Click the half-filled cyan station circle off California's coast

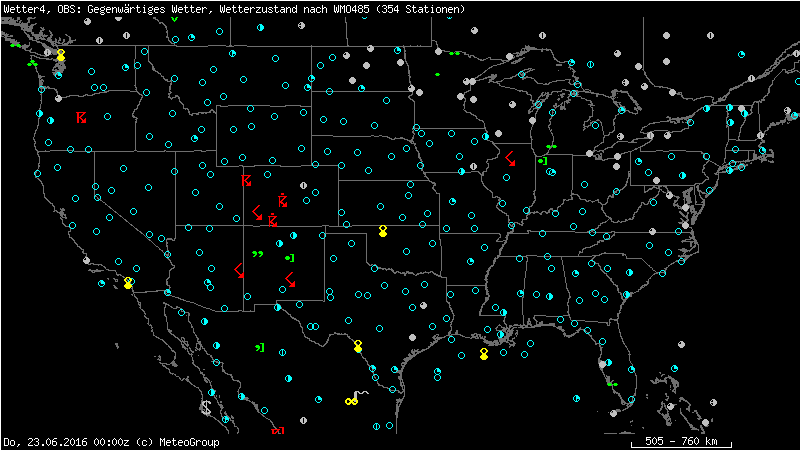tap(102, 283)
